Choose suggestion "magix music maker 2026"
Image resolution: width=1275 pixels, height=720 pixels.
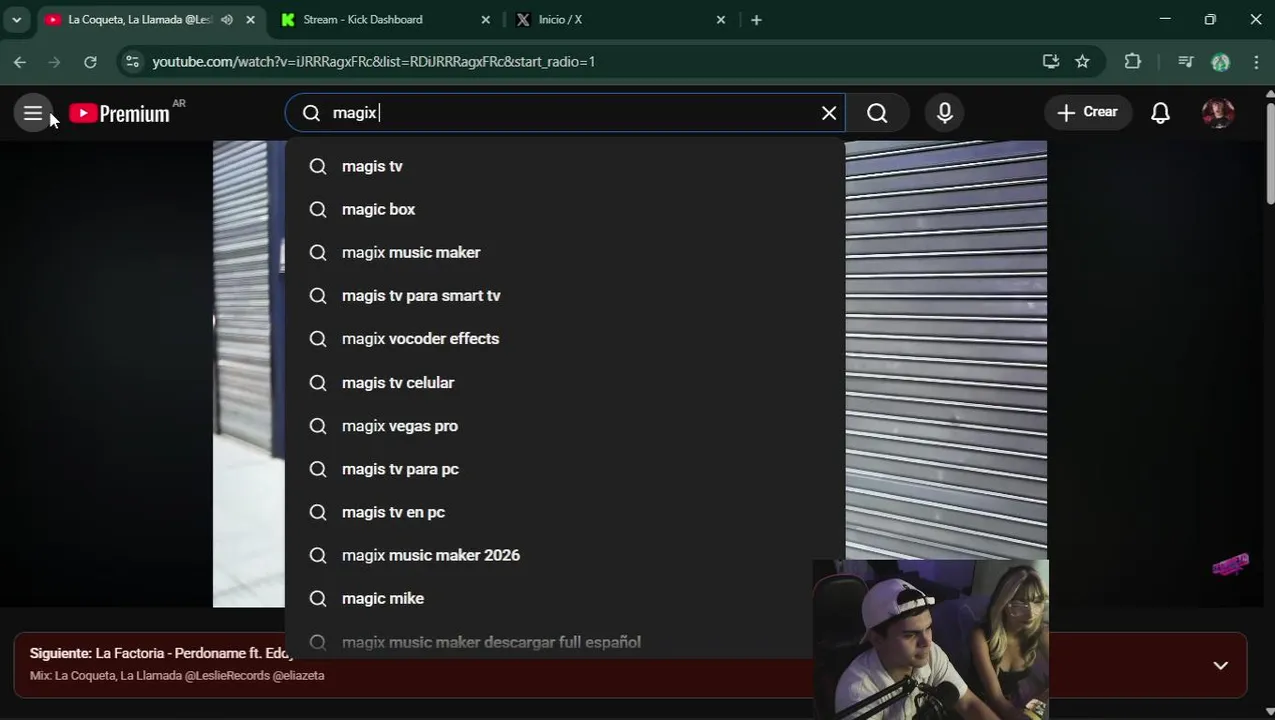(x=565, y=554)
